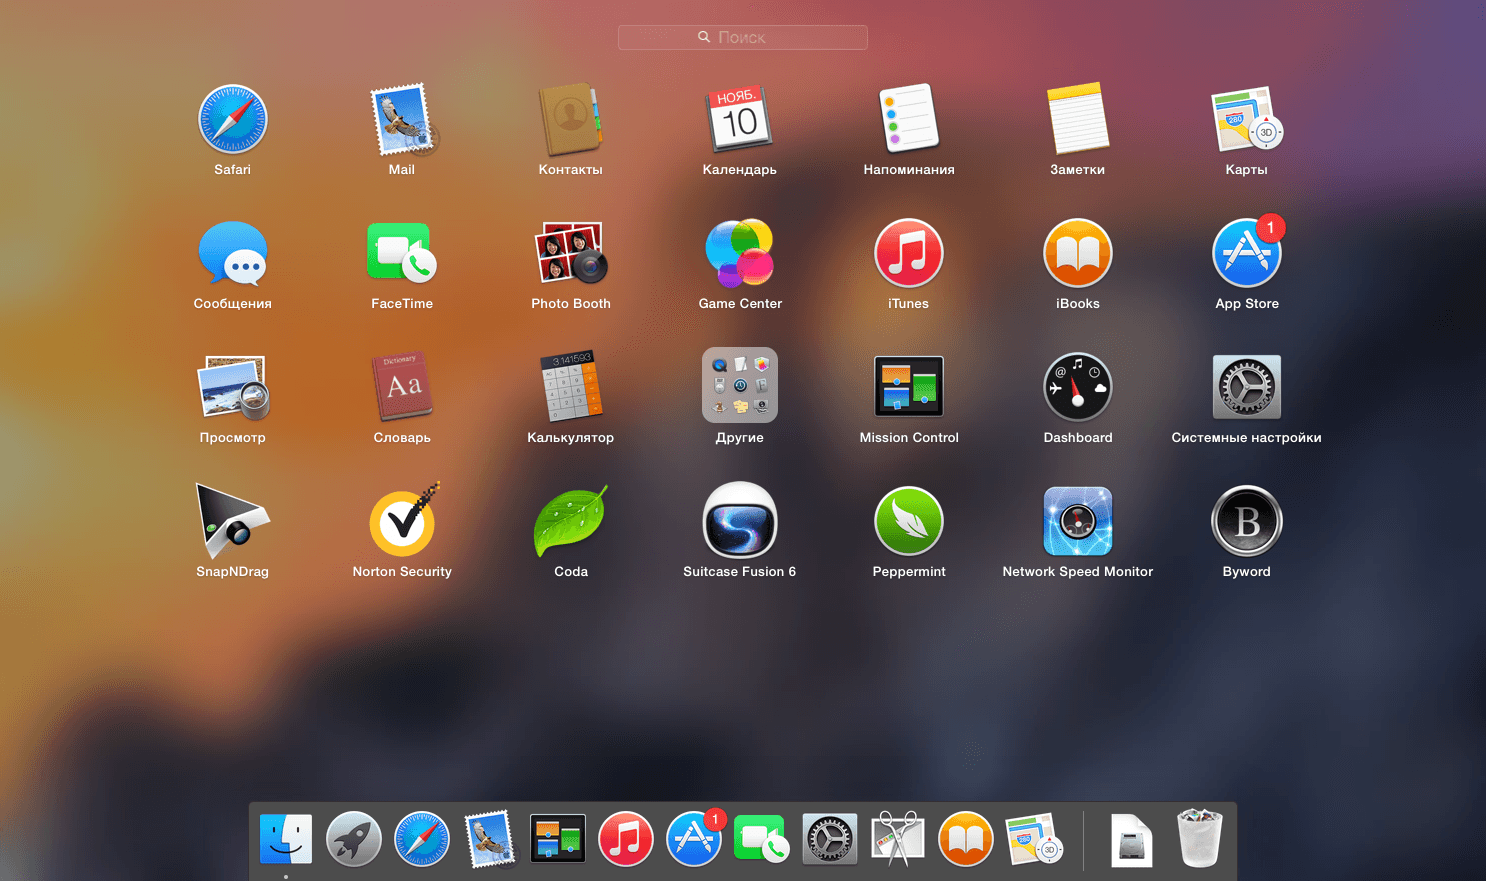Open the Калькулятор app
Screen dimensions: 1486x881
571,387
